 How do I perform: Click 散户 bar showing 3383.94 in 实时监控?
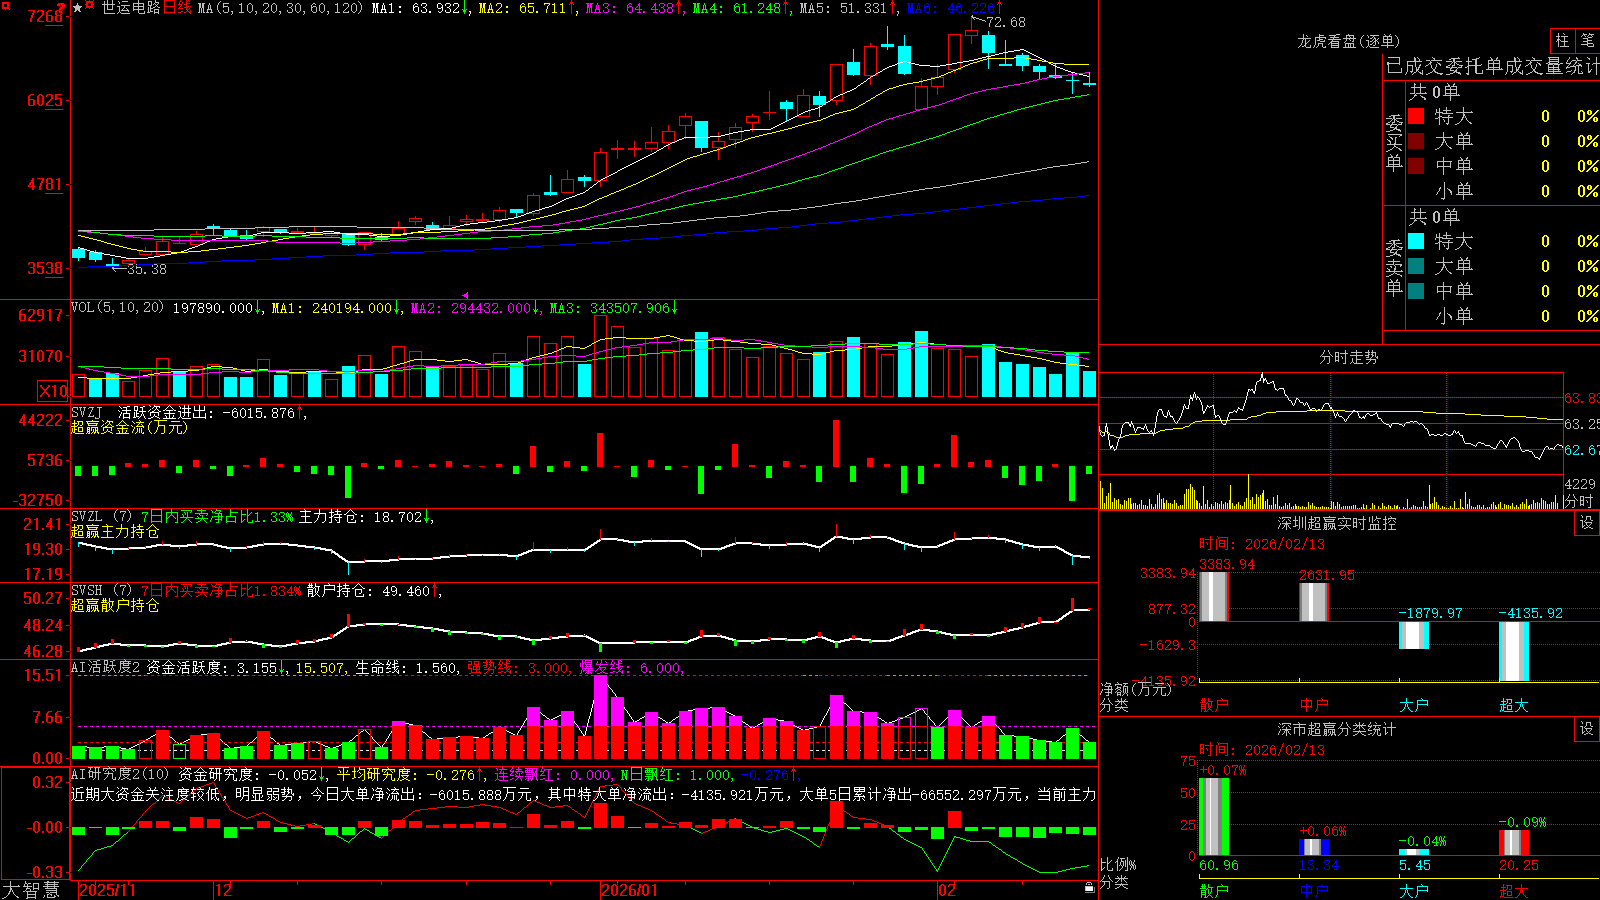pyautogui.click(x=1214, y=597)
